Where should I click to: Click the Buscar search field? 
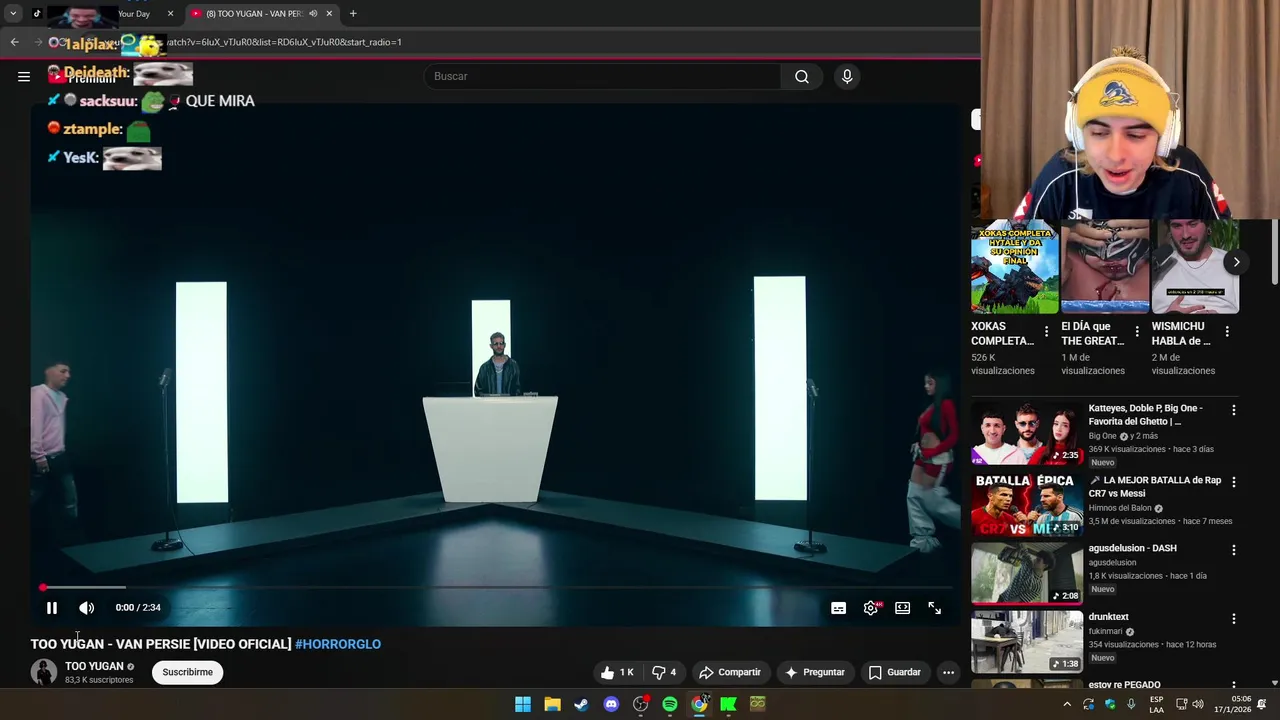coord(602,76)
